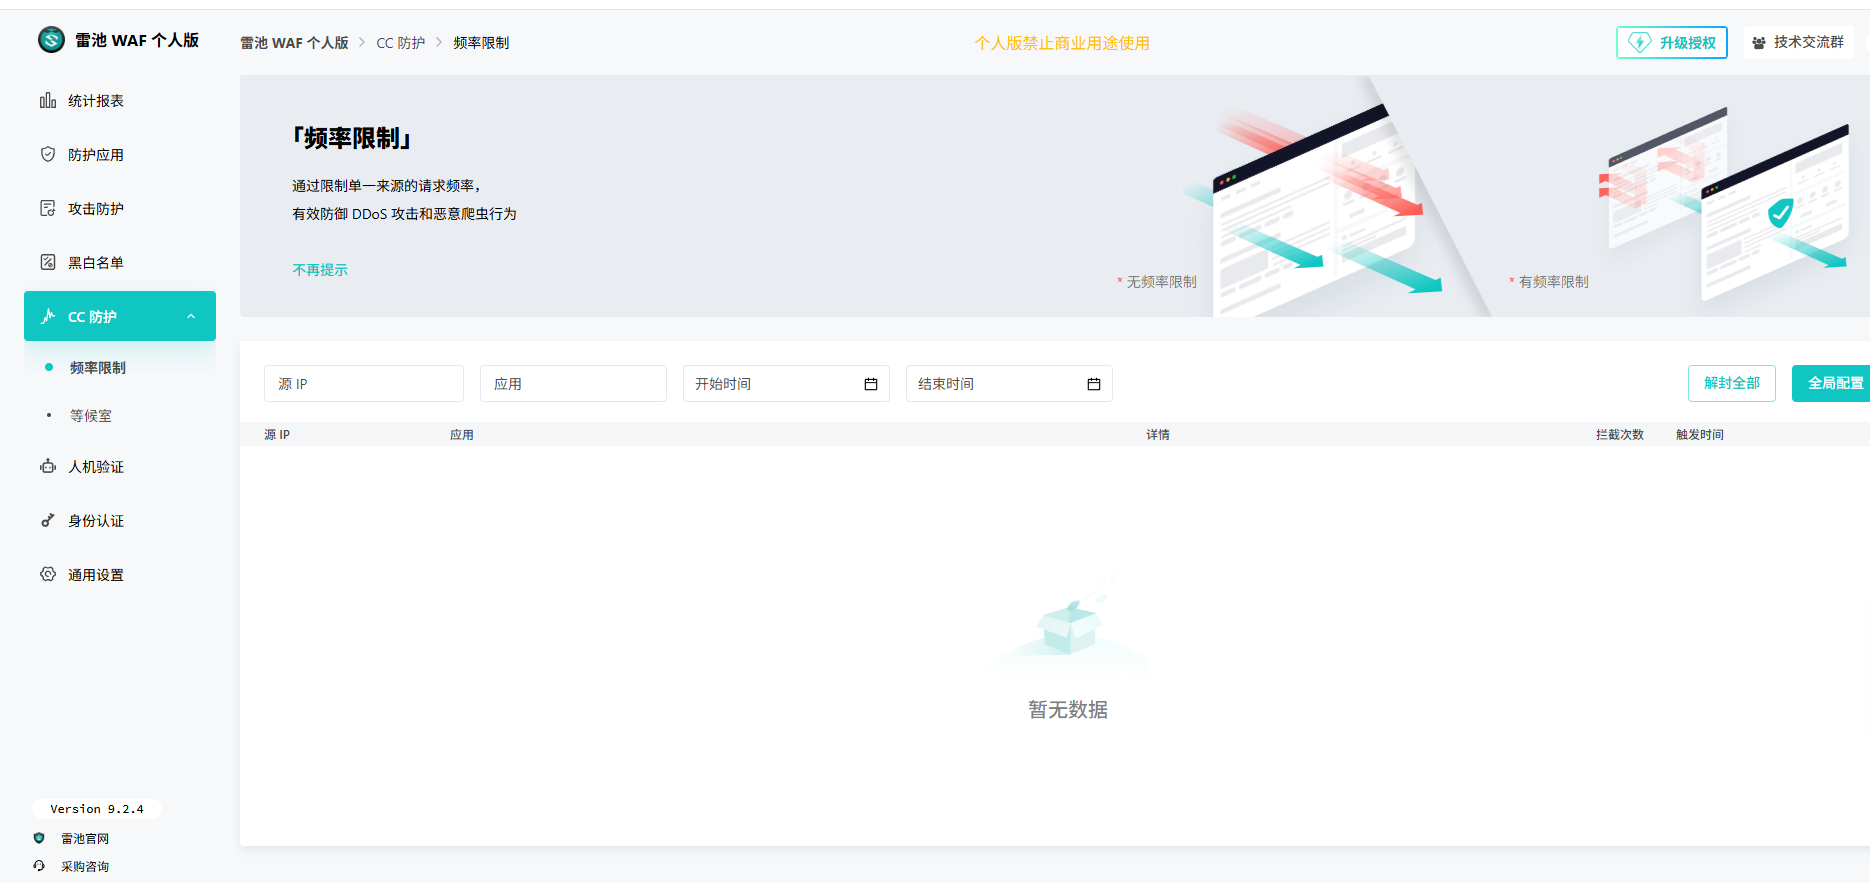1870x883 pixels.
Task: Visit 雷池官网 link
Action: [85, 839]
